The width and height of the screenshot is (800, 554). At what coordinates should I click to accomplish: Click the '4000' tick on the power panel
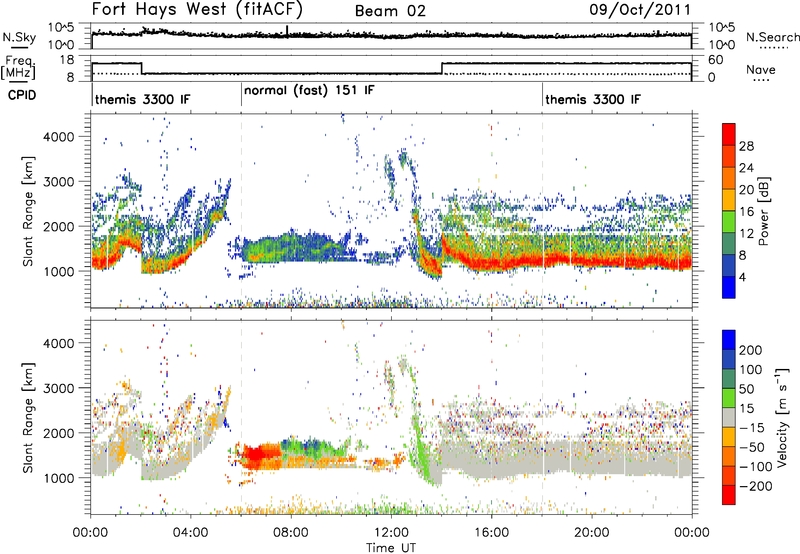click(x=58, y=137)
